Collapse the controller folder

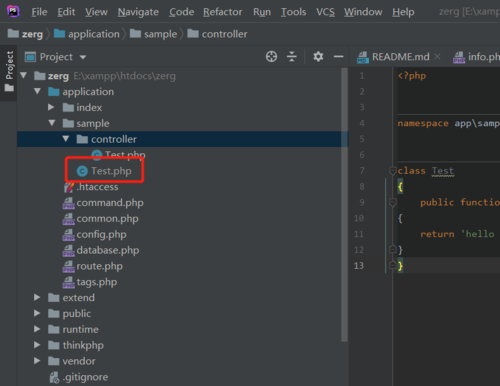point(66,139)
